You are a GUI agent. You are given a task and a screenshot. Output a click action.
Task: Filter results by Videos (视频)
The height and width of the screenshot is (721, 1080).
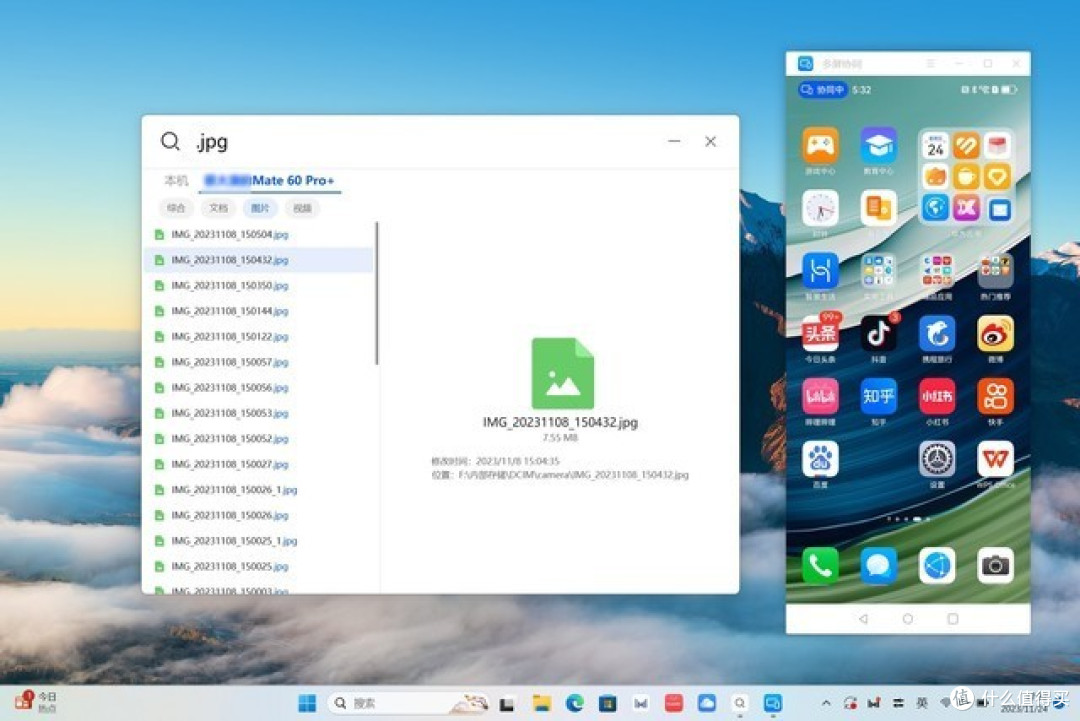302,208
